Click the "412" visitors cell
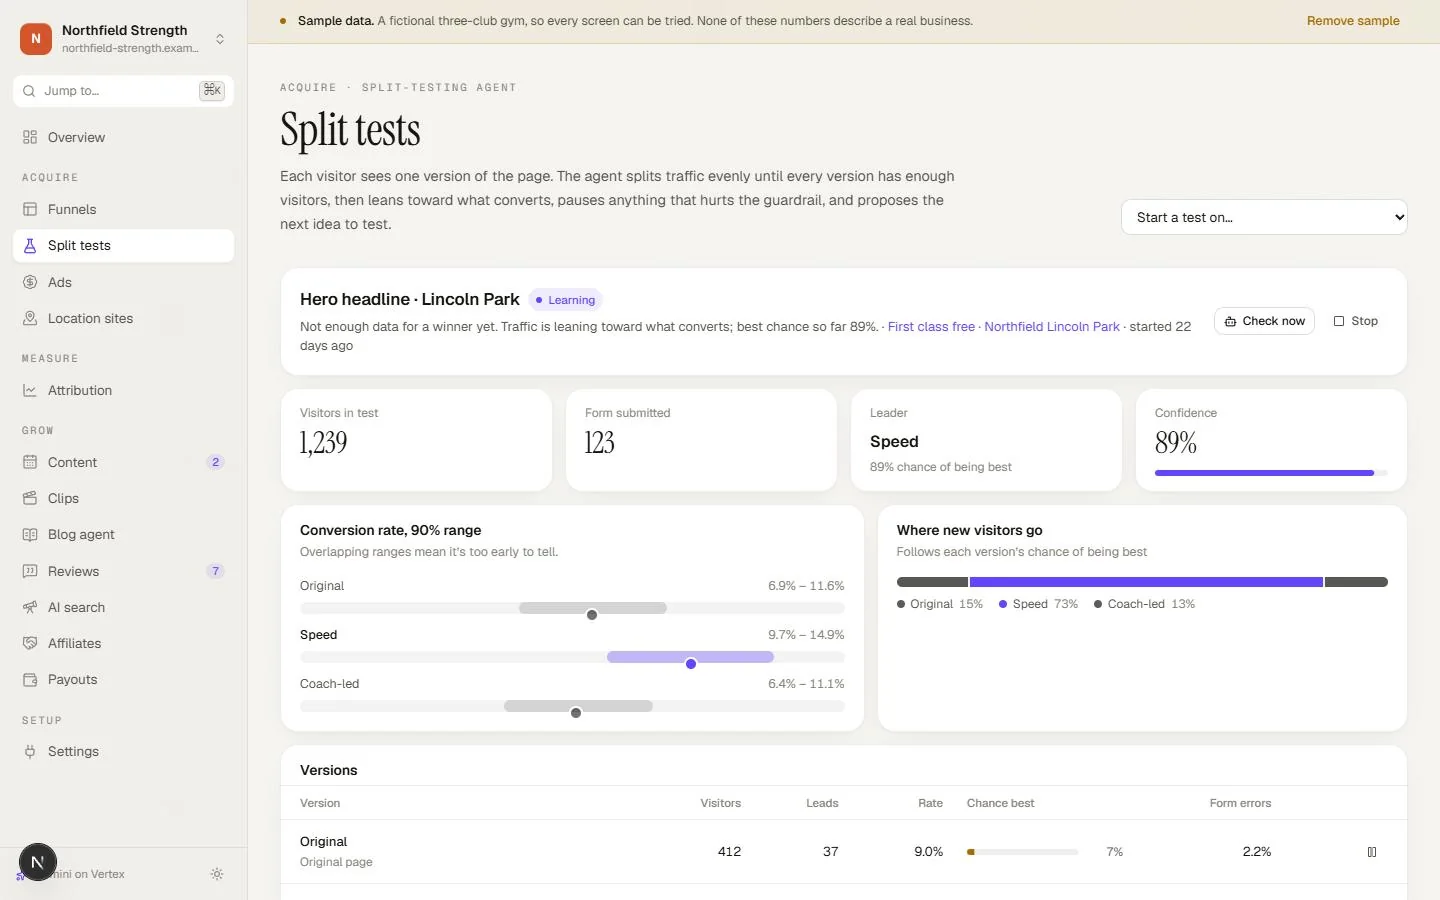The width and height of the screenshot is (1440, 900). 729,852
